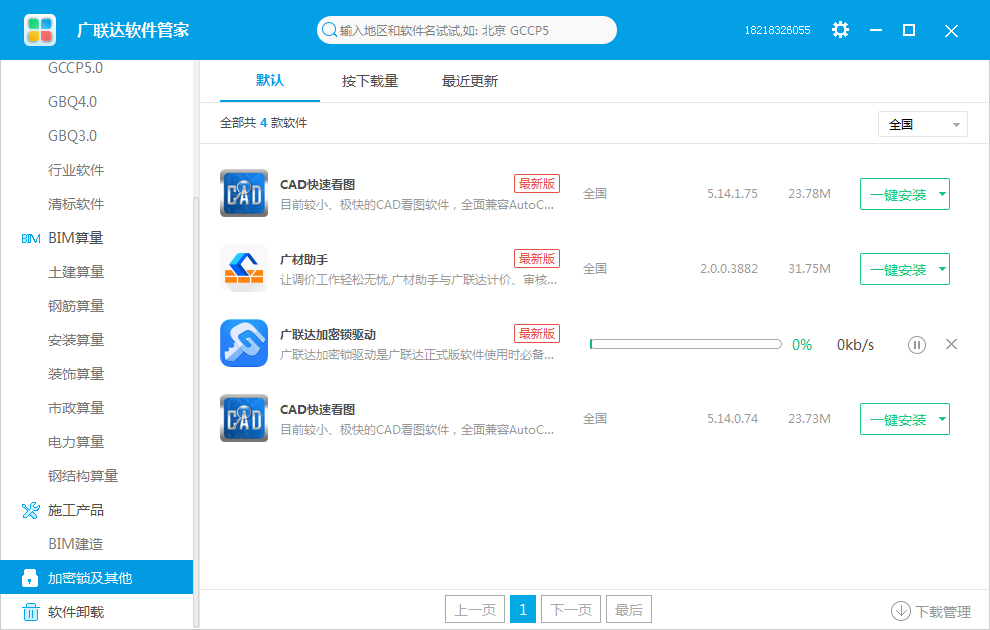Click account number 18218326055
This screenshot has width=990, height=630.
[x=777, y=30]
